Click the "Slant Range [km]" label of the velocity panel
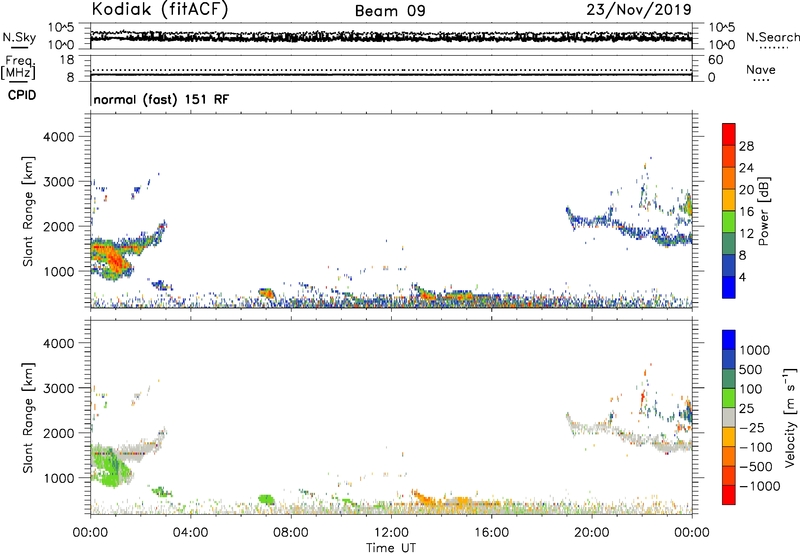The height and width of the screenshot is (554, 800). pyautogui.click(x=28, y=418)
